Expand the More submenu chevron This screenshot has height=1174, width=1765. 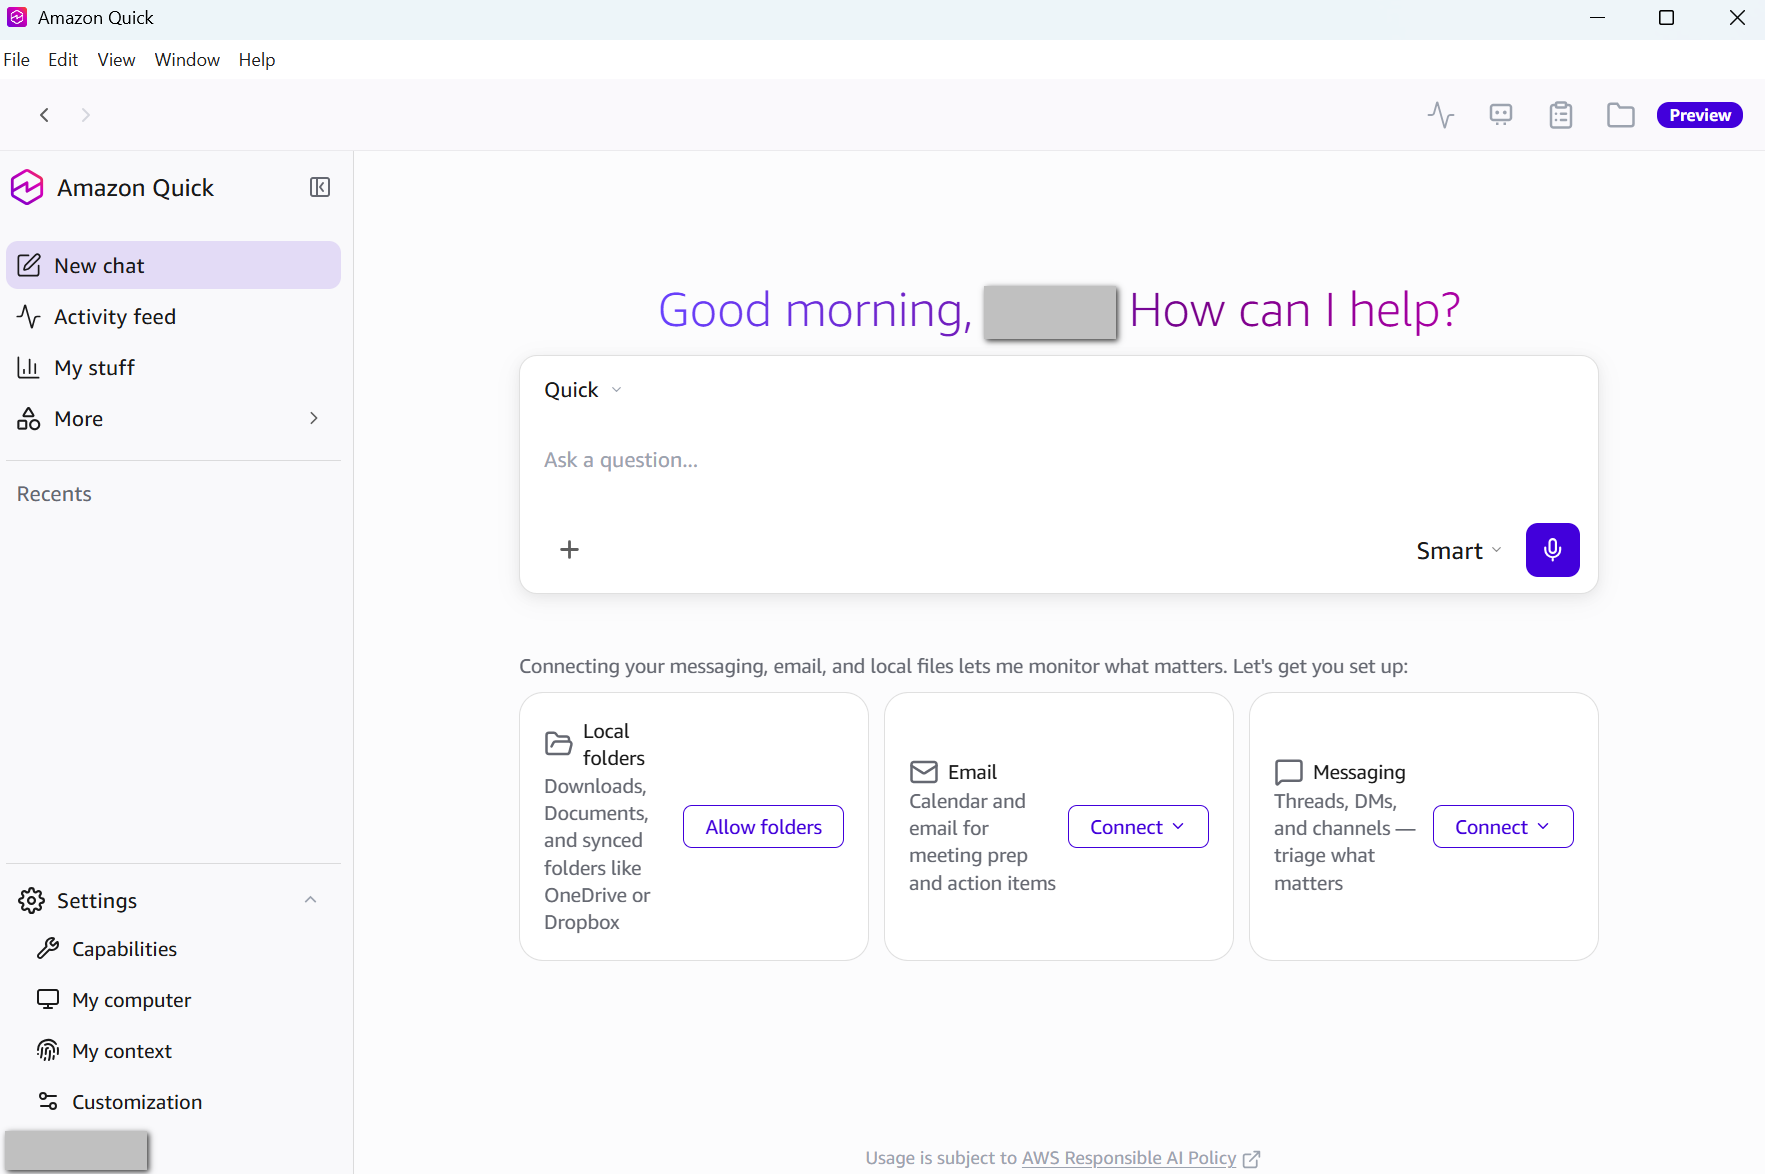[x=314, y=418]
